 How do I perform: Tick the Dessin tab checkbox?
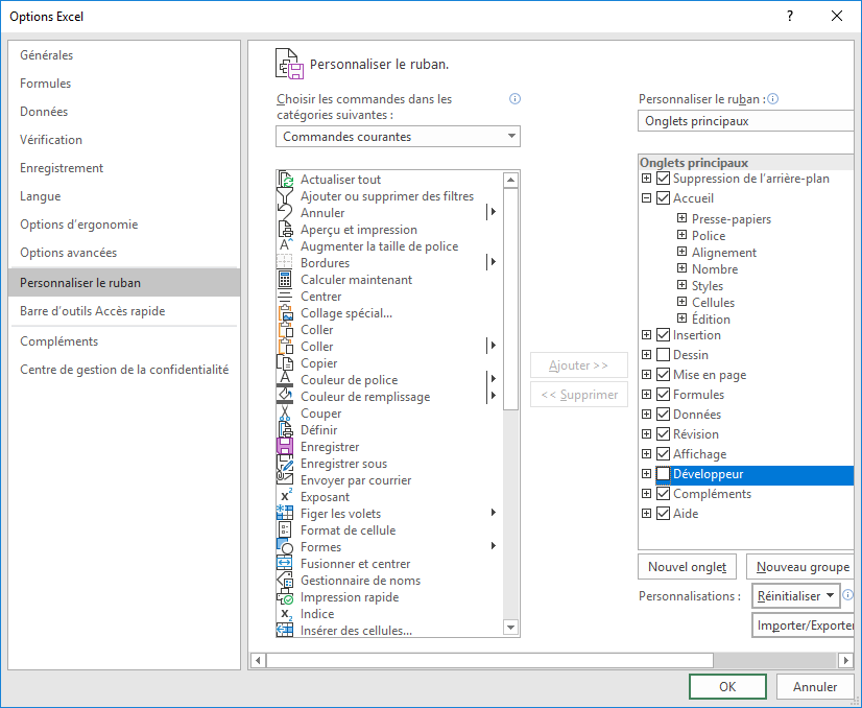(x=664, y=355)
